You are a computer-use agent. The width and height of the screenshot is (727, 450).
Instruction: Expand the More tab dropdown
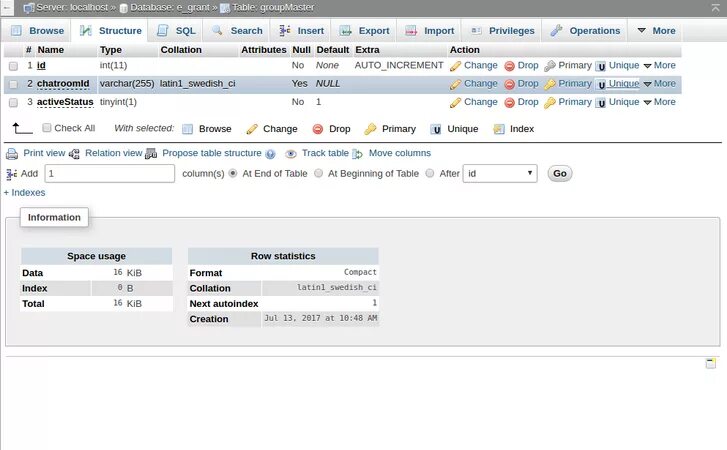pyautogui.click(x=656, y=31)
